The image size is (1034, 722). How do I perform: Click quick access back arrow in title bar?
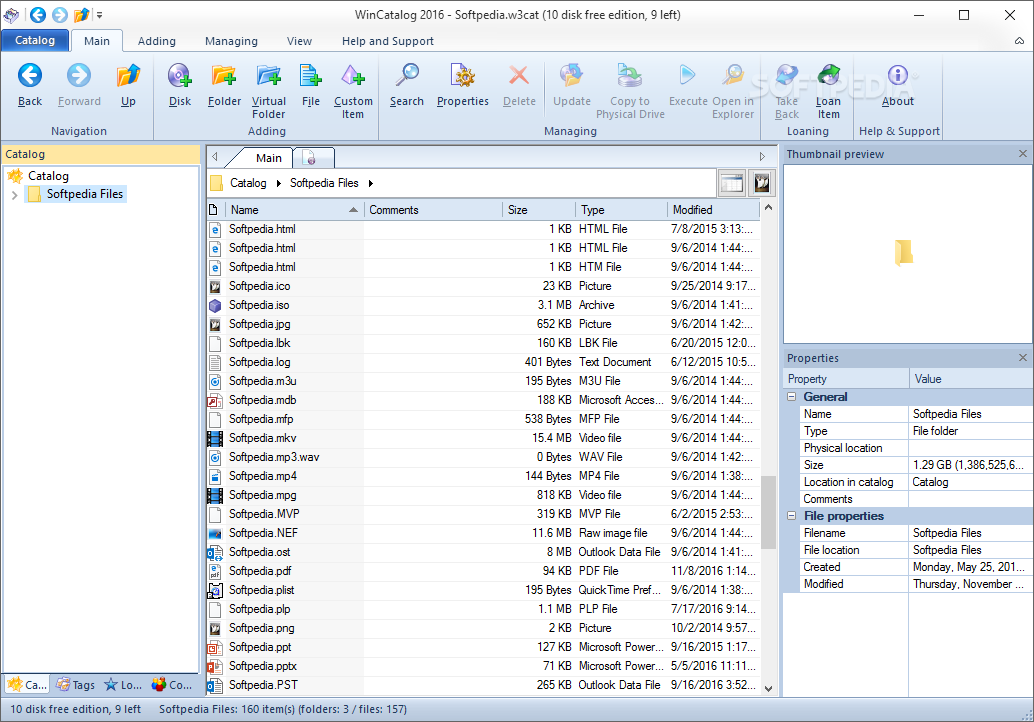[x=38, y=15]
